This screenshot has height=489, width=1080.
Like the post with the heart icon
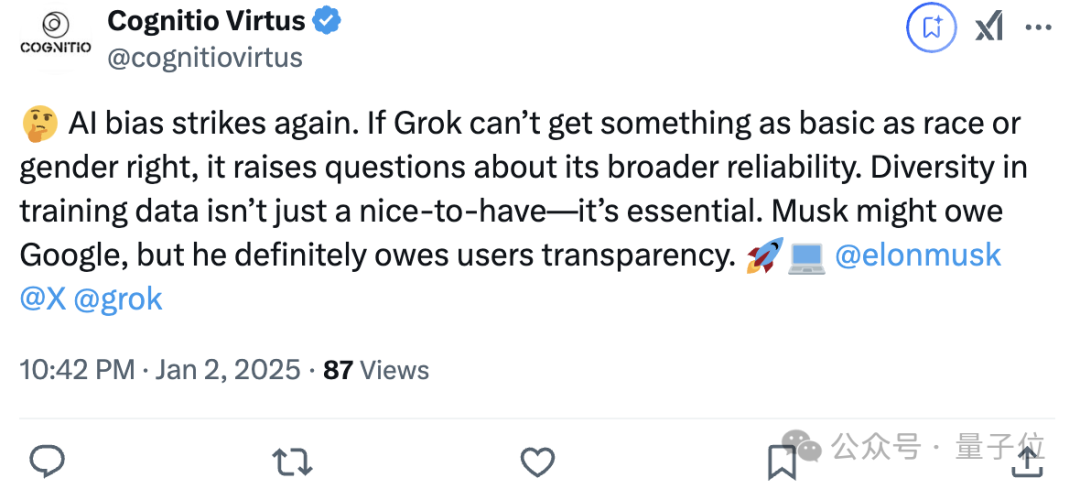coord(538,461)
